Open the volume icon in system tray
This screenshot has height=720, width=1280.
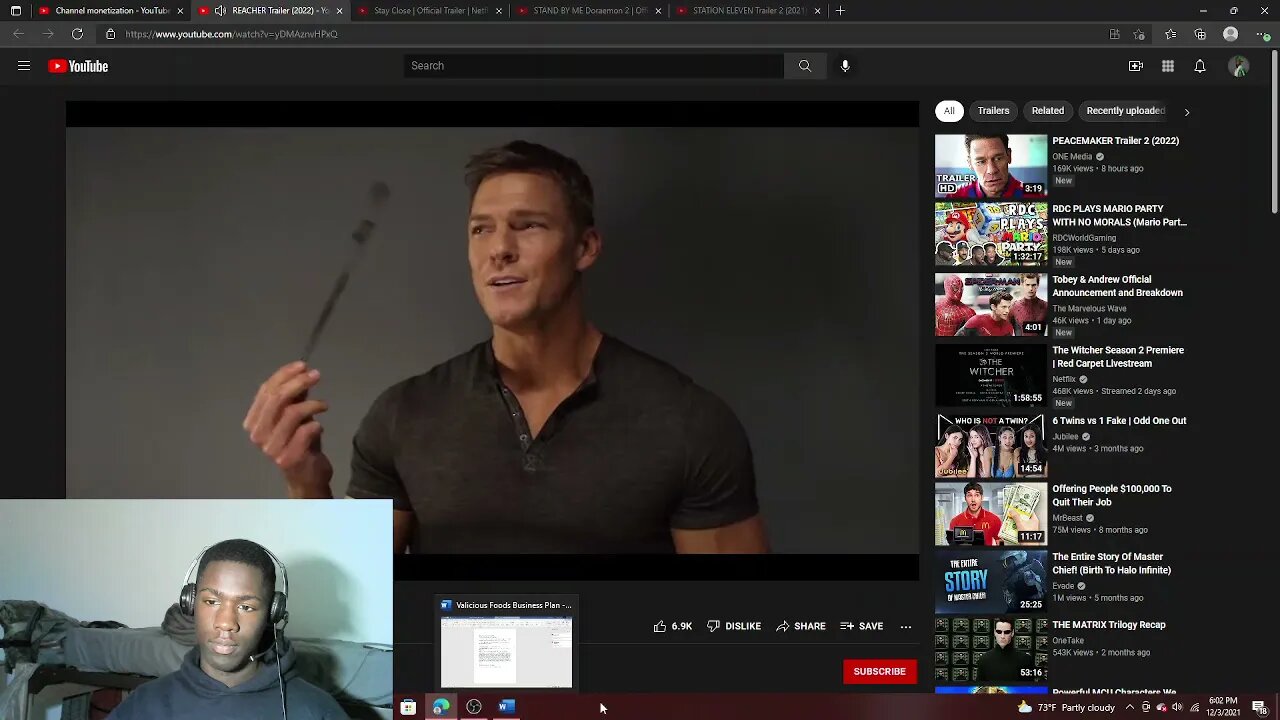[x=1177, y=708]
